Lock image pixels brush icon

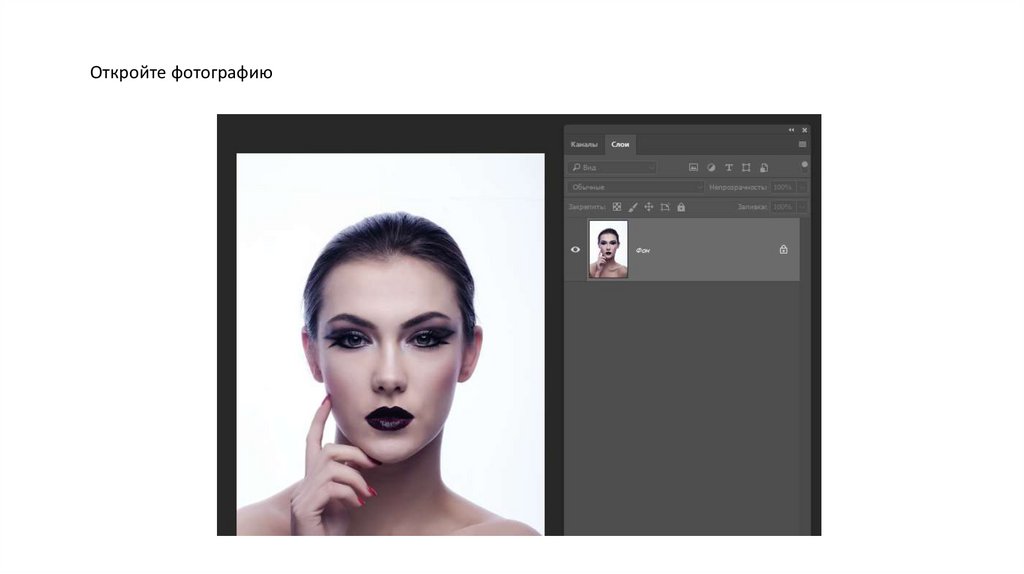[x=633, y=207]
